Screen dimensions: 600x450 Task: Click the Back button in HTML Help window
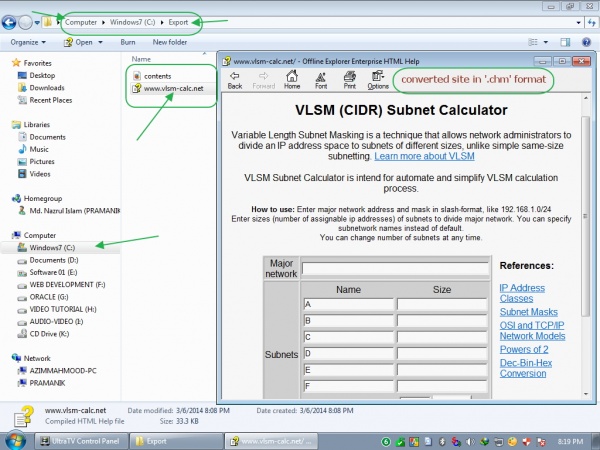[235, 80]
